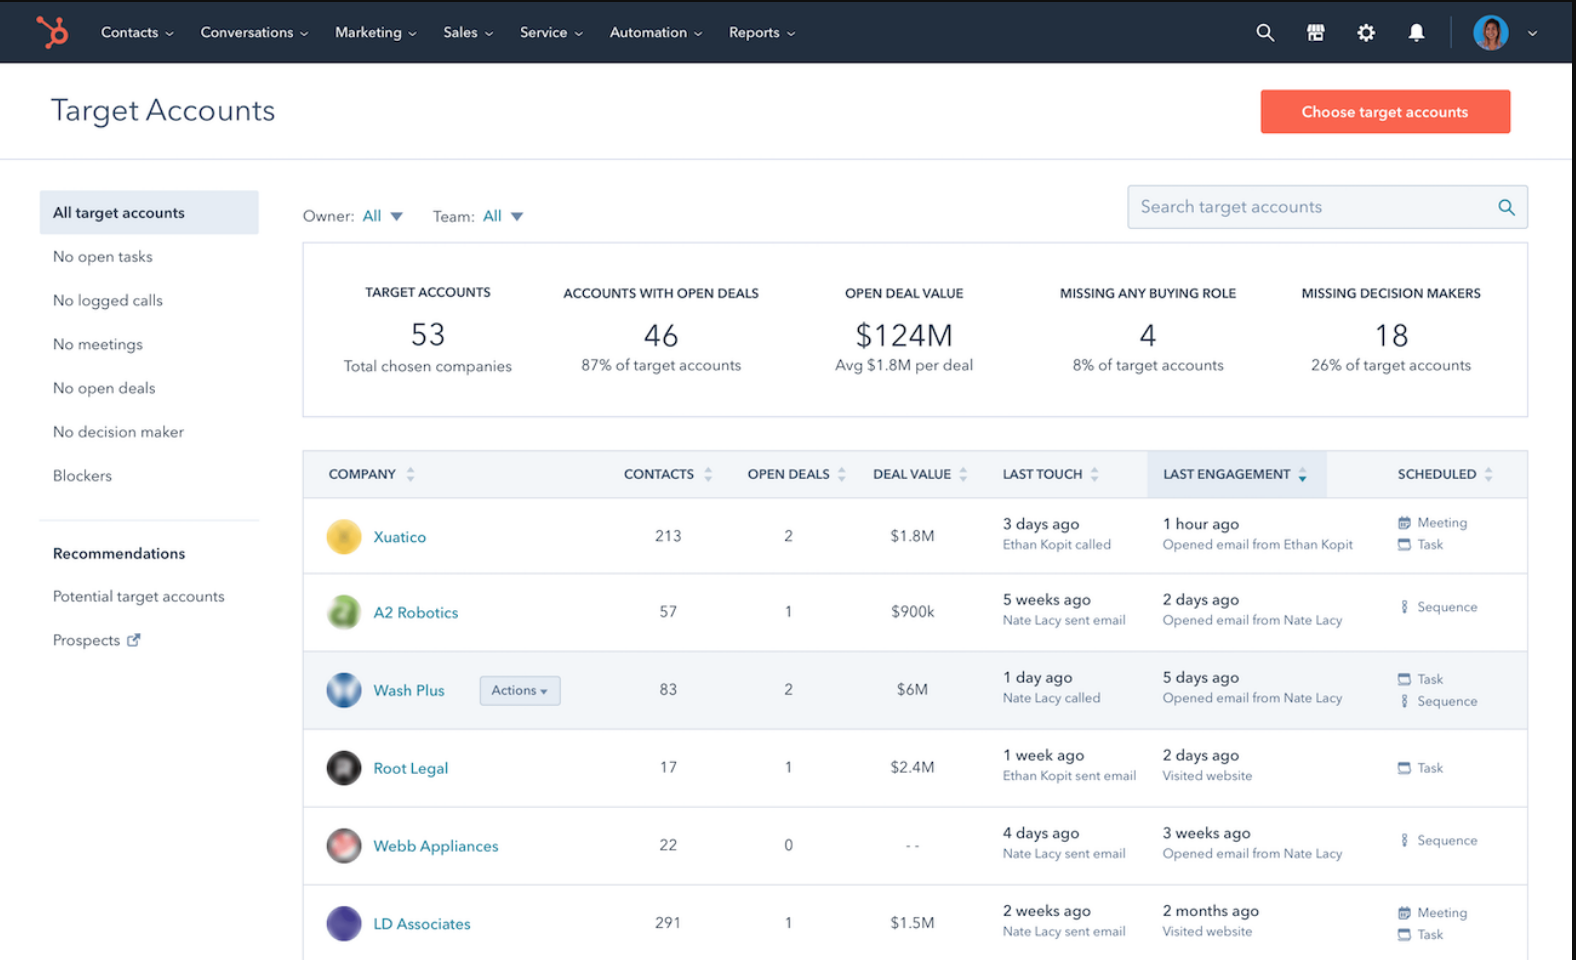Open search with the magnifier icon in navbar
This screenshot has width=1576, height=960.
tap(1265, 33)
